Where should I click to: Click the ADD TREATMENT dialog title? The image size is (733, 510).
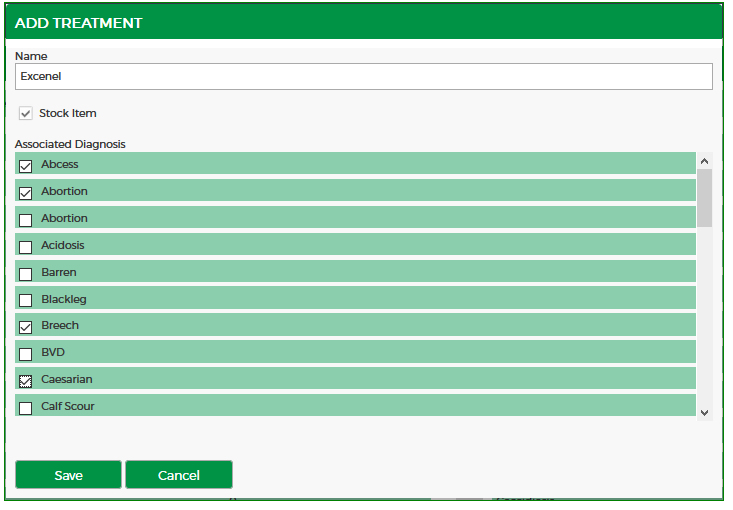[x=79, y=23]
